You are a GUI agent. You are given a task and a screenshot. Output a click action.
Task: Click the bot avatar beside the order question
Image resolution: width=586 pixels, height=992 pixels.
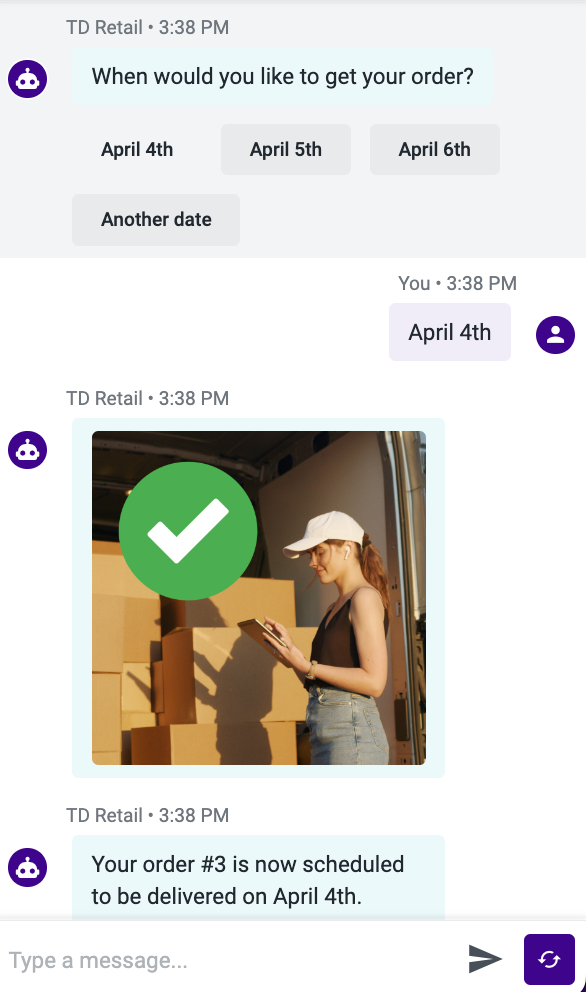point(27,79)
